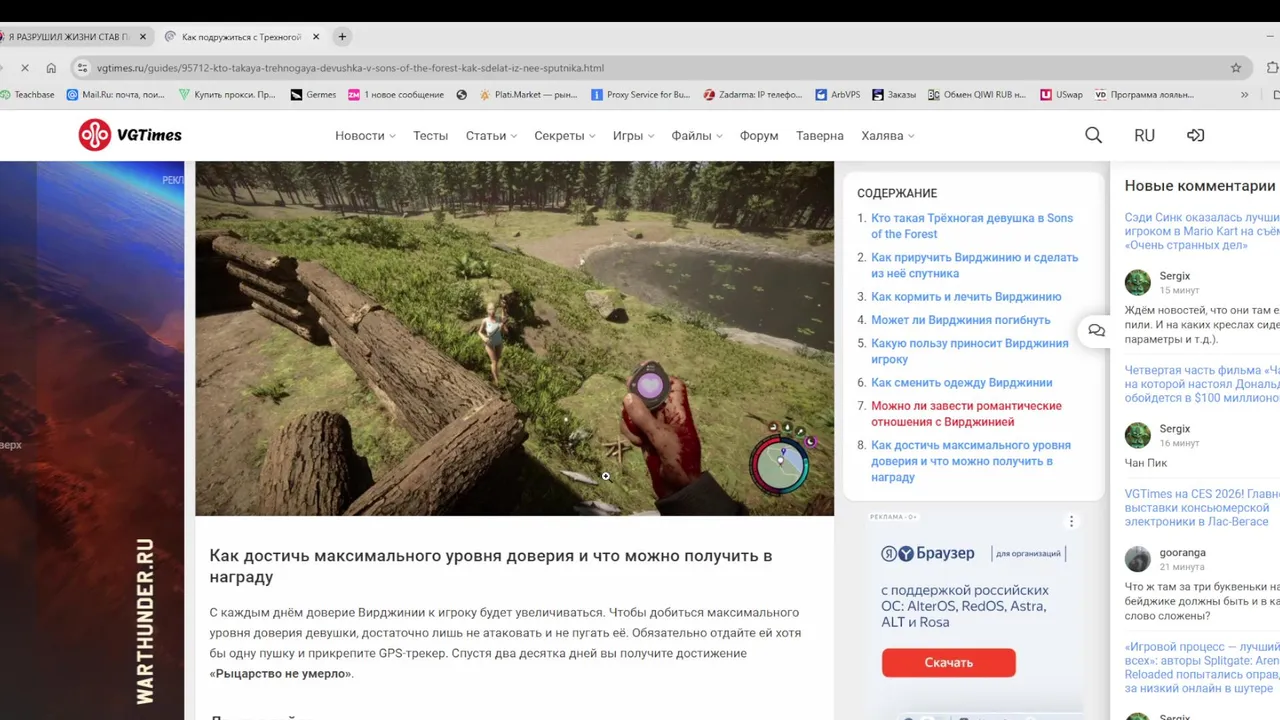
Task: Bookmark this page with the star icon
Action: pyautogui.click(x=1236, y=68)
